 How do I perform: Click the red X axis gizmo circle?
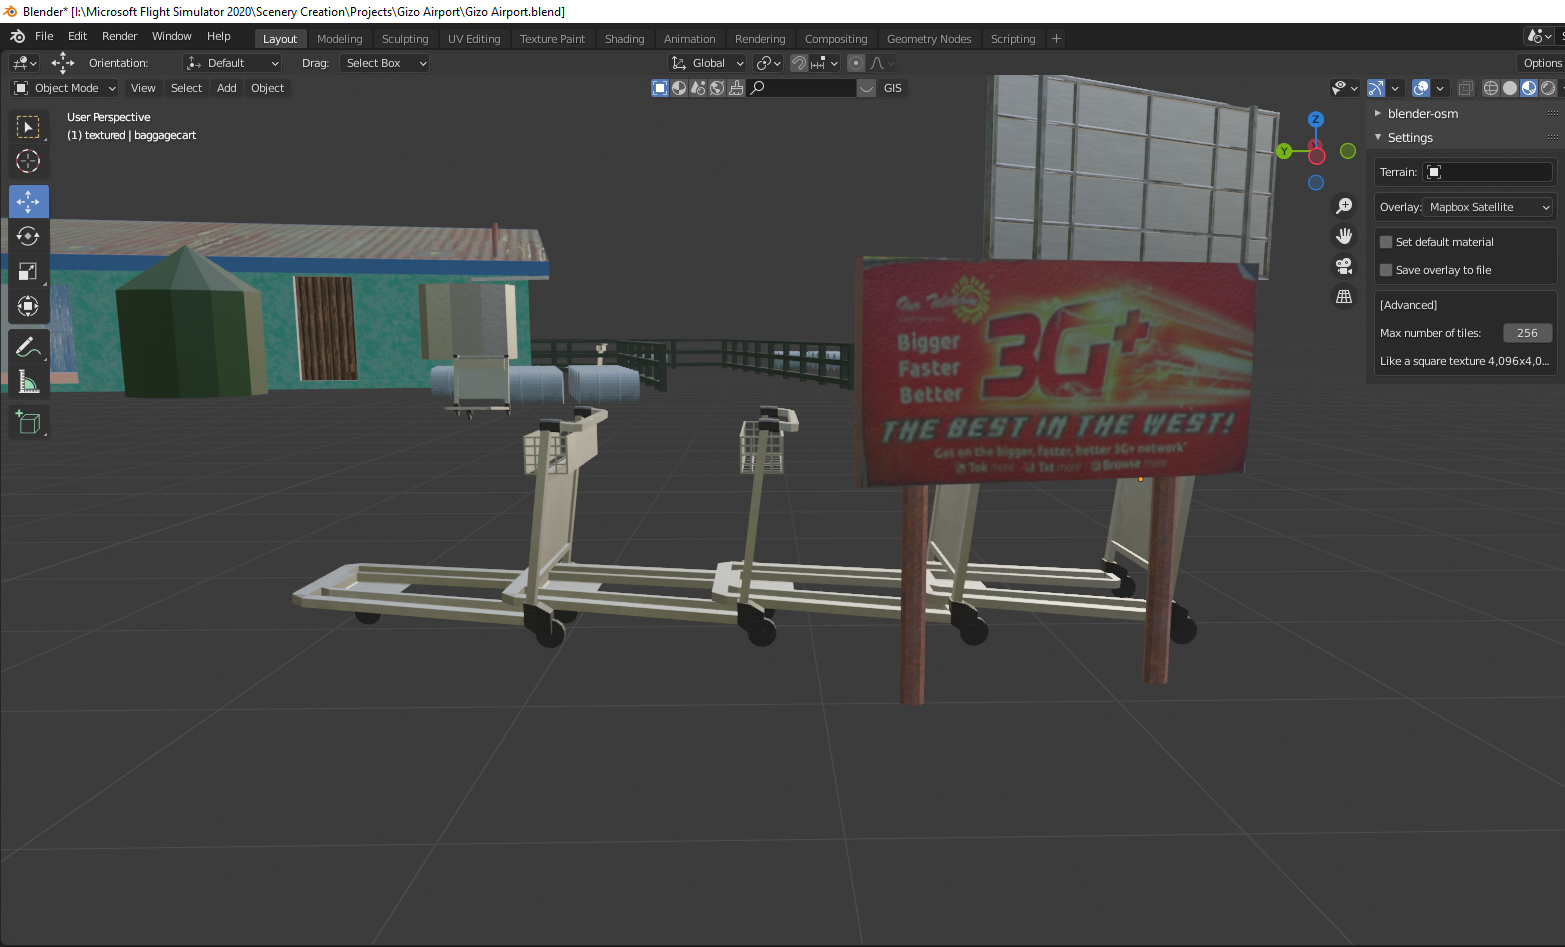(x=1317, y=155)
